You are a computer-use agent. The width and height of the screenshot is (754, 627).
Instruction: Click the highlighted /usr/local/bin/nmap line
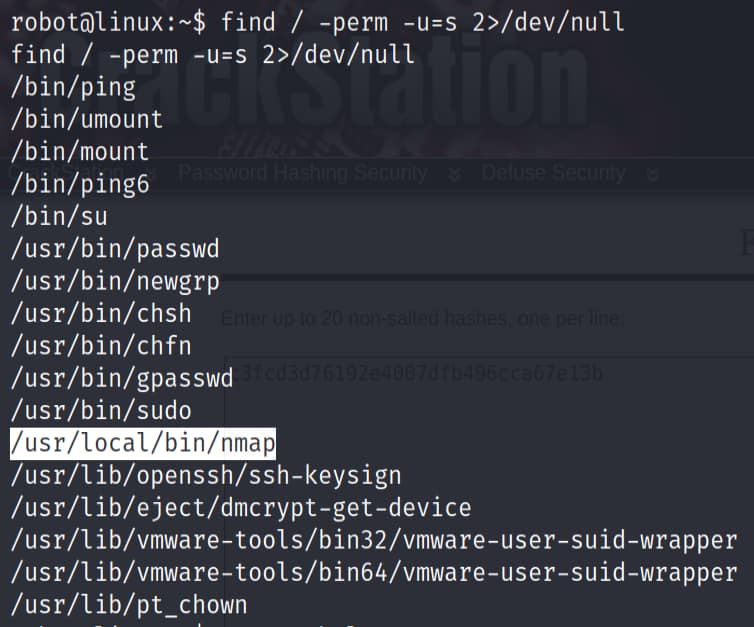pyautogui.click(x=143, y=442)
